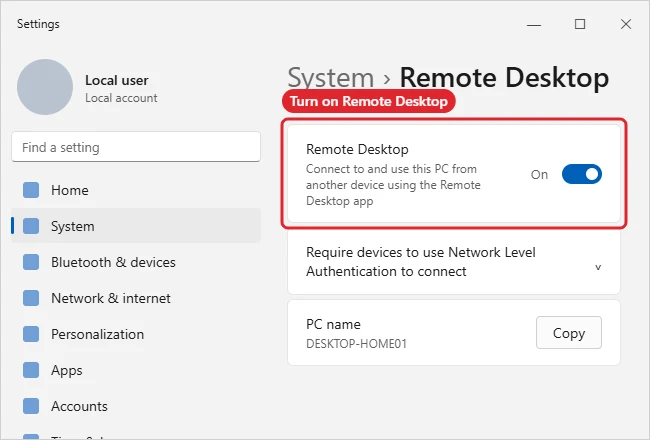Click the Home sidebar icon

[31, 190]
